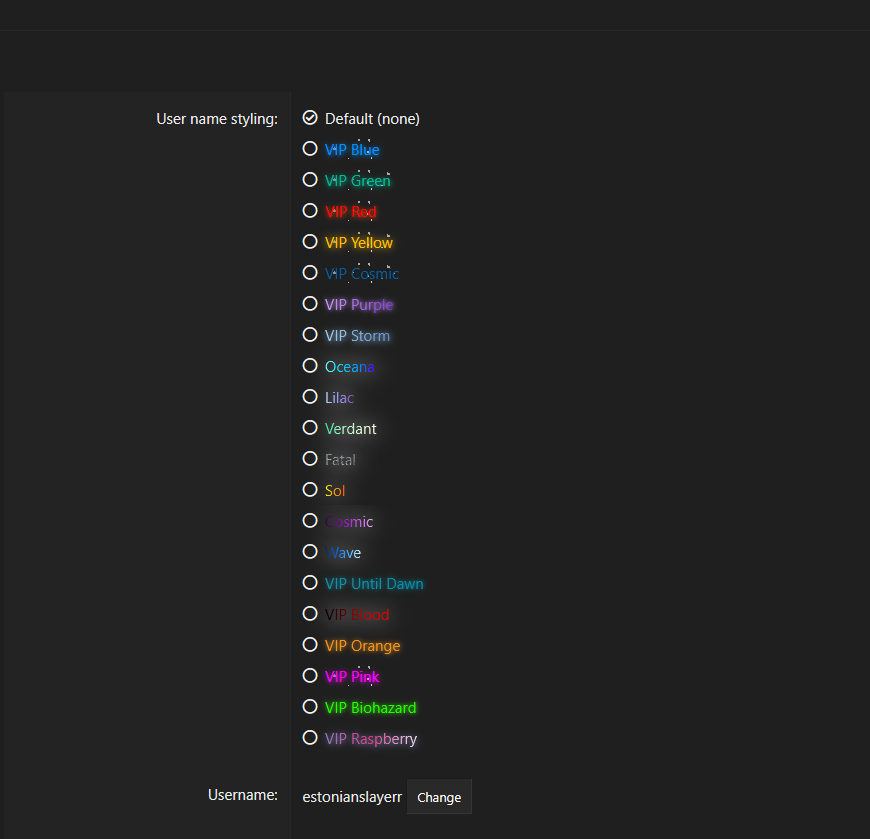
Task: Choose the Fatal styling option
Action: coord(310,459)
